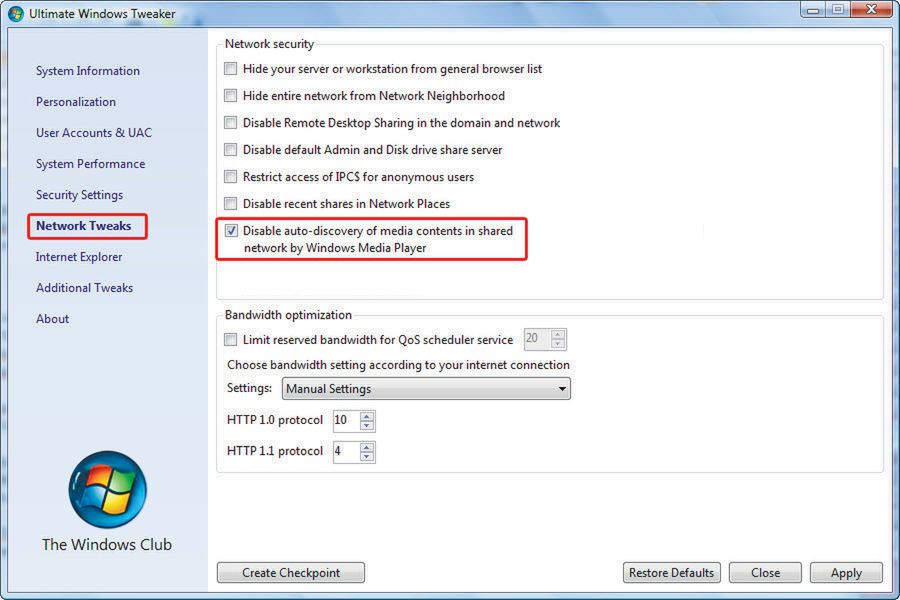Go to Additional Tweaks section
The height and width of the screenshot is (600, 900).
84,288
